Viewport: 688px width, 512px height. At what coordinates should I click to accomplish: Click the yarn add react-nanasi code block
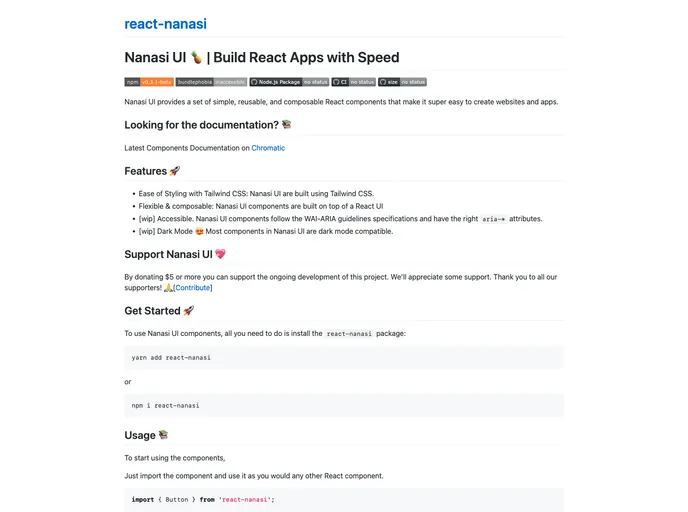[x=343, y=357]
